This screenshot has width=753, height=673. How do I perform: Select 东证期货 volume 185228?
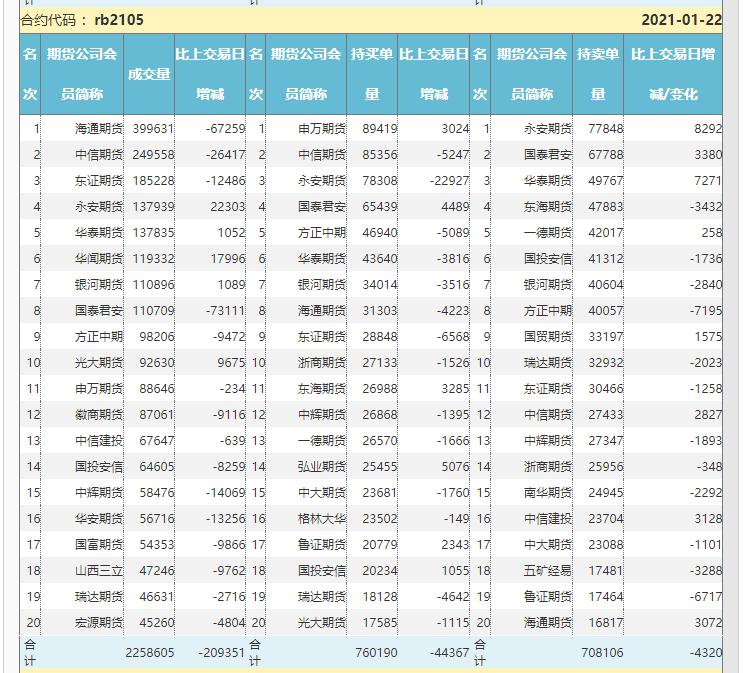pos(153,181)
